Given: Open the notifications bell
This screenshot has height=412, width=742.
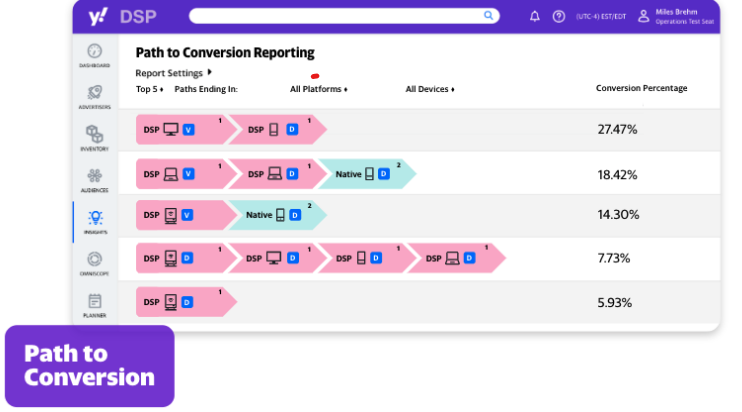Looking at the screenshot, I should coord(535,17).
